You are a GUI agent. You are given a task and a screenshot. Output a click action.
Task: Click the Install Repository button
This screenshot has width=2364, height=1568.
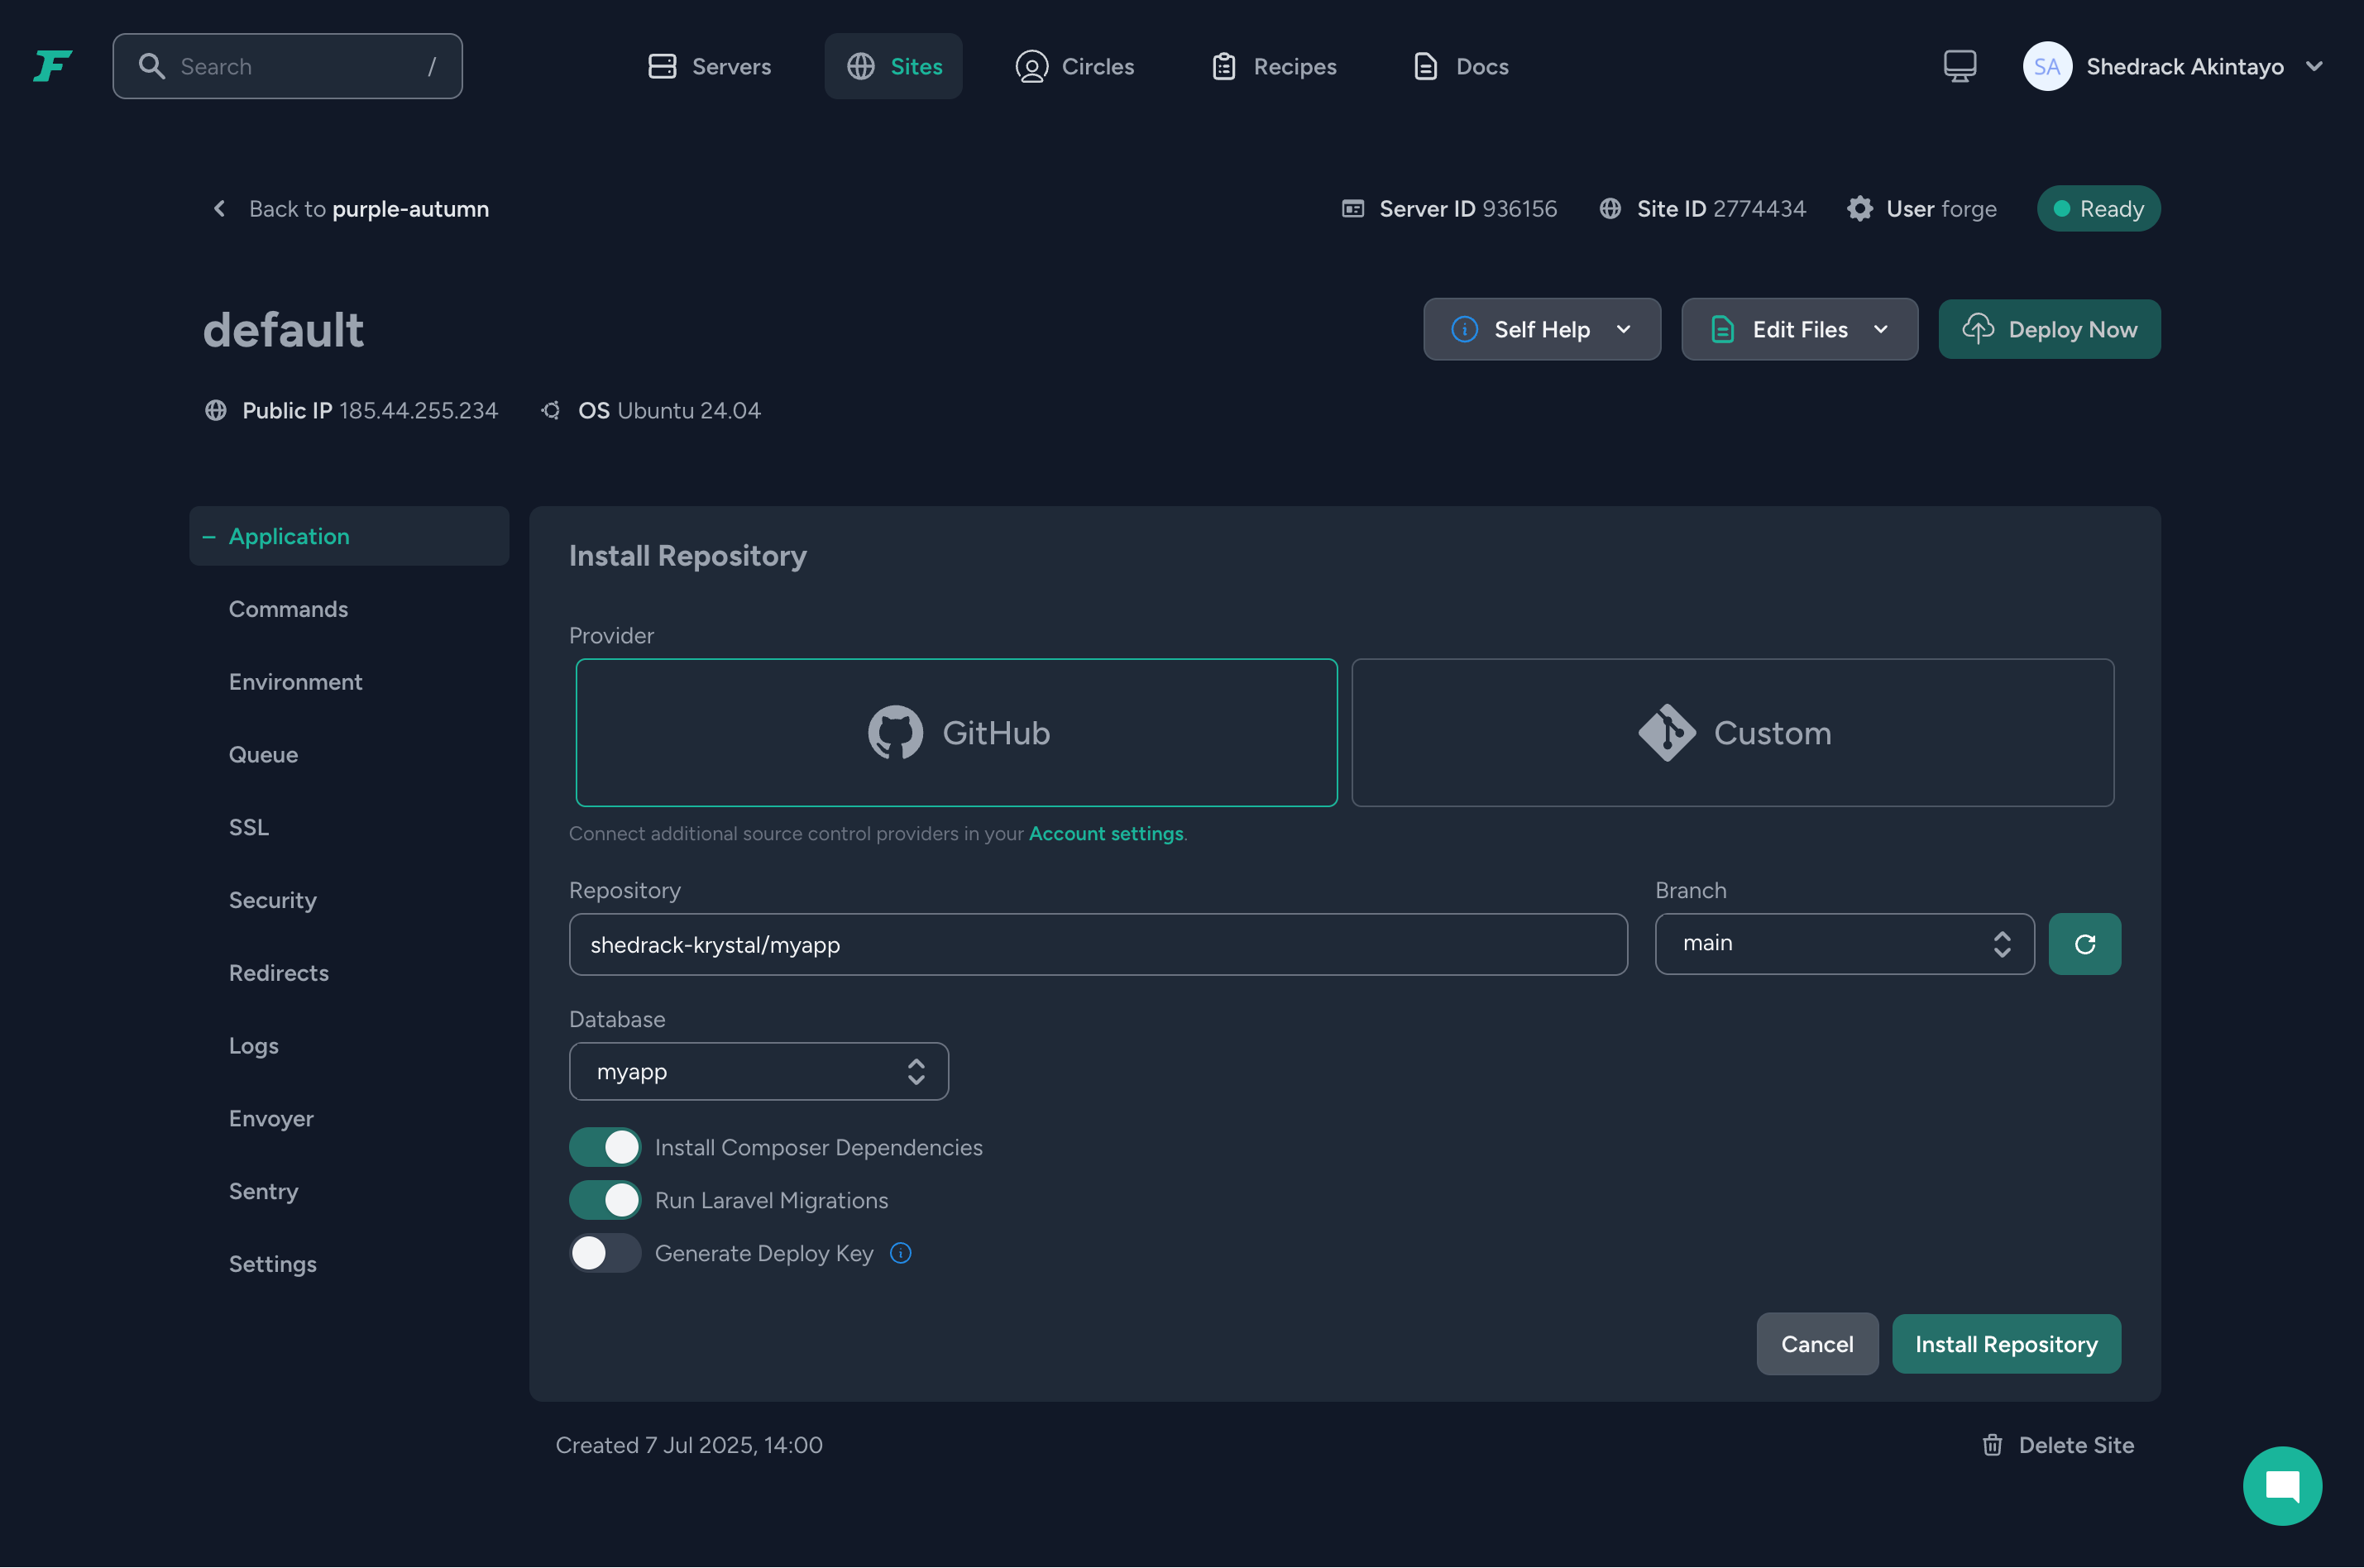click(x=2006, y=1344)
